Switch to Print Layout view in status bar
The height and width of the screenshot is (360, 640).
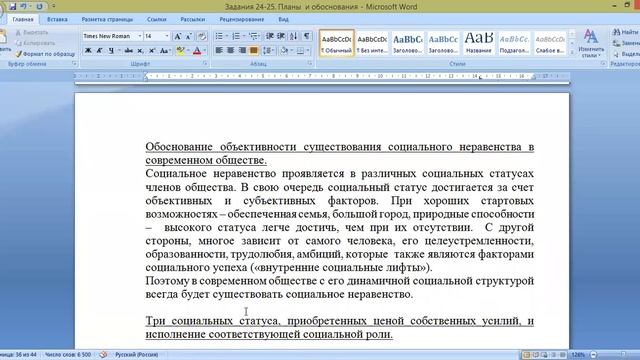pos(527,355)
